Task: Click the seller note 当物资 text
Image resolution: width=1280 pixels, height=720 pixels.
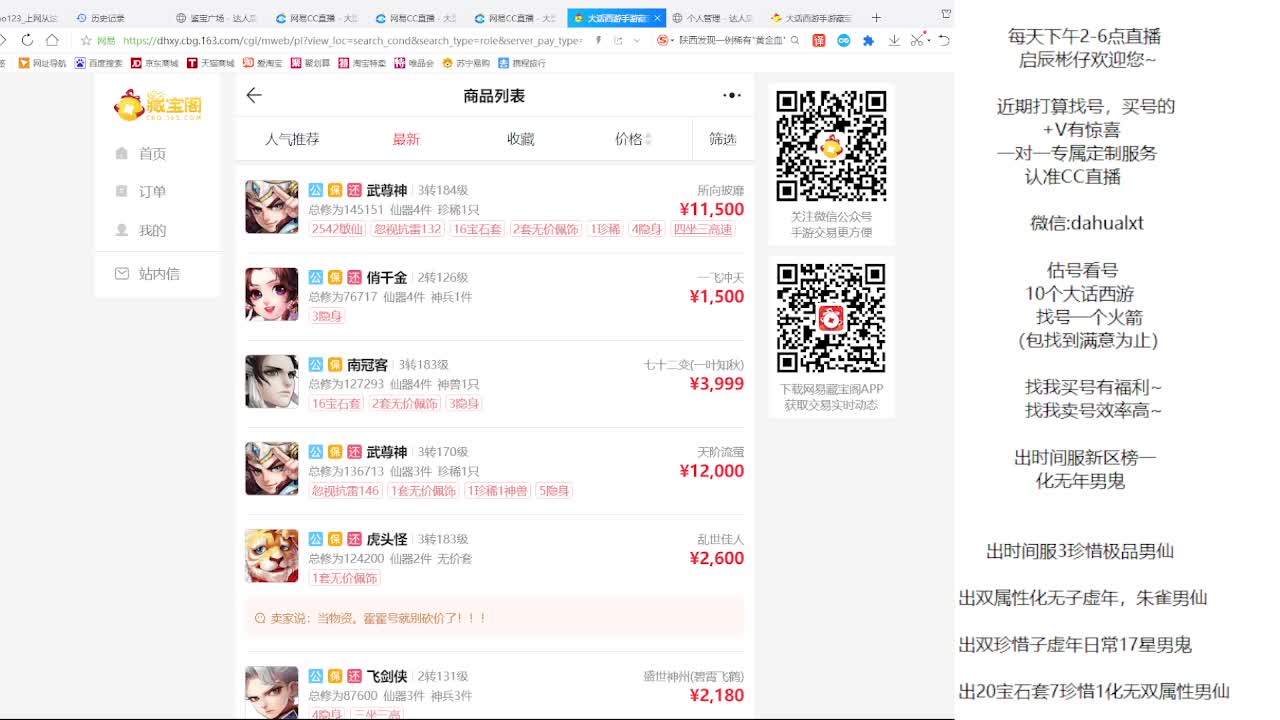Action: pos(379,618)
